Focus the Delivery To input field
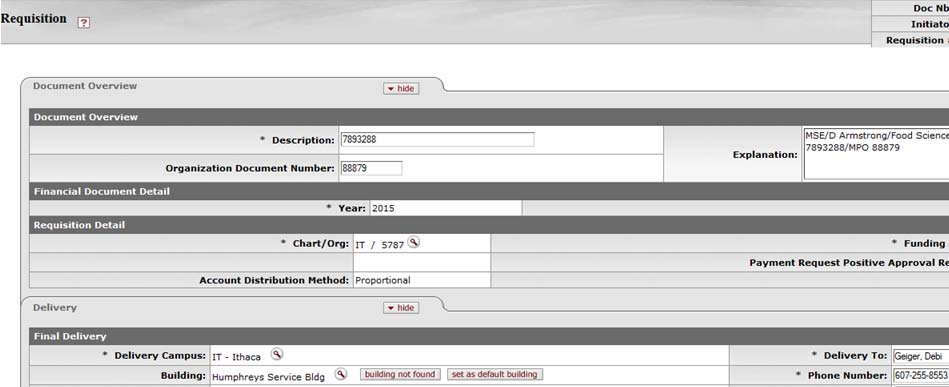This screenshot has width=949, height=387. point(921,356)
